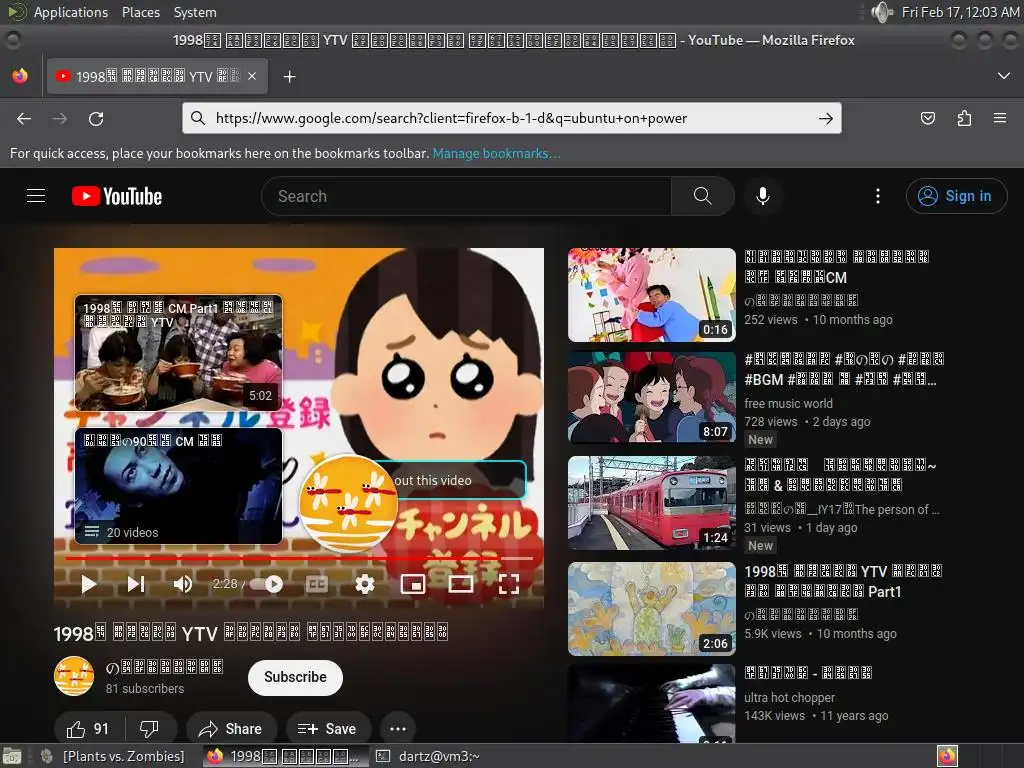
Task: Open the Applications menu
Action: [71, 12]
